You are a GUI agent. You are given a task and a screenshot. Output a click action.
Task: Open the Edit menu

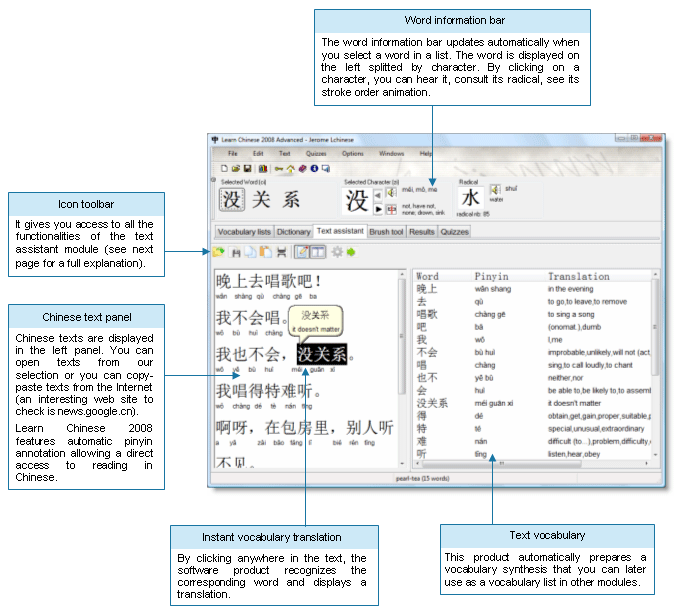[x=258, y=153]
